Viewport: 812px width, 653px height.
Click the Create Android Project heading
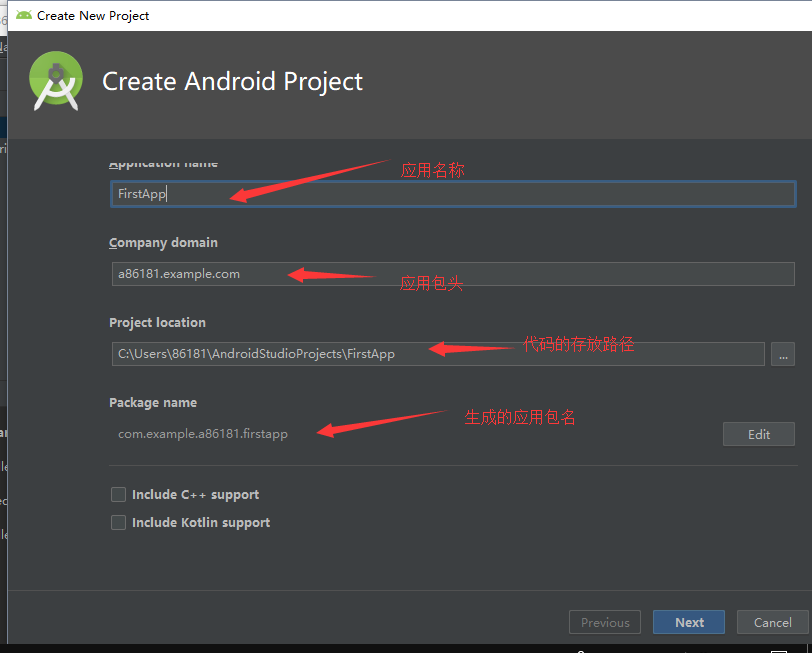click(x=232, y=81)
